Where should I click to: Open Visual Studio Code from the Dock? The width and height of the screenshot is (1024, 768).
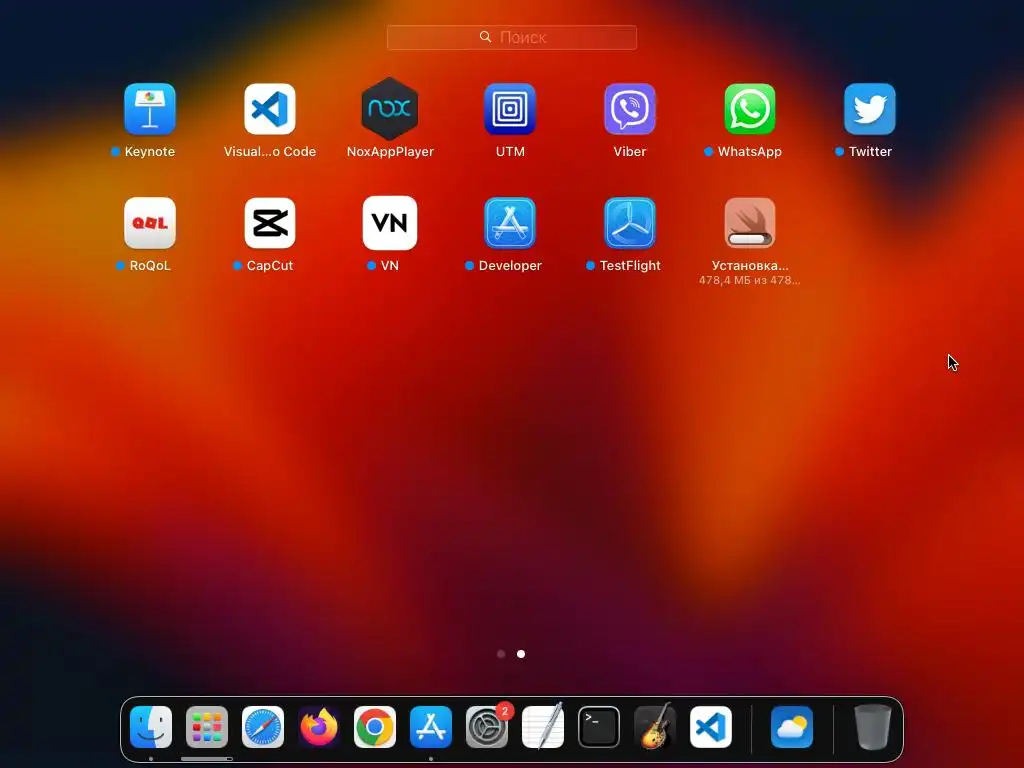pyautogui.click(x=711, y=727)
